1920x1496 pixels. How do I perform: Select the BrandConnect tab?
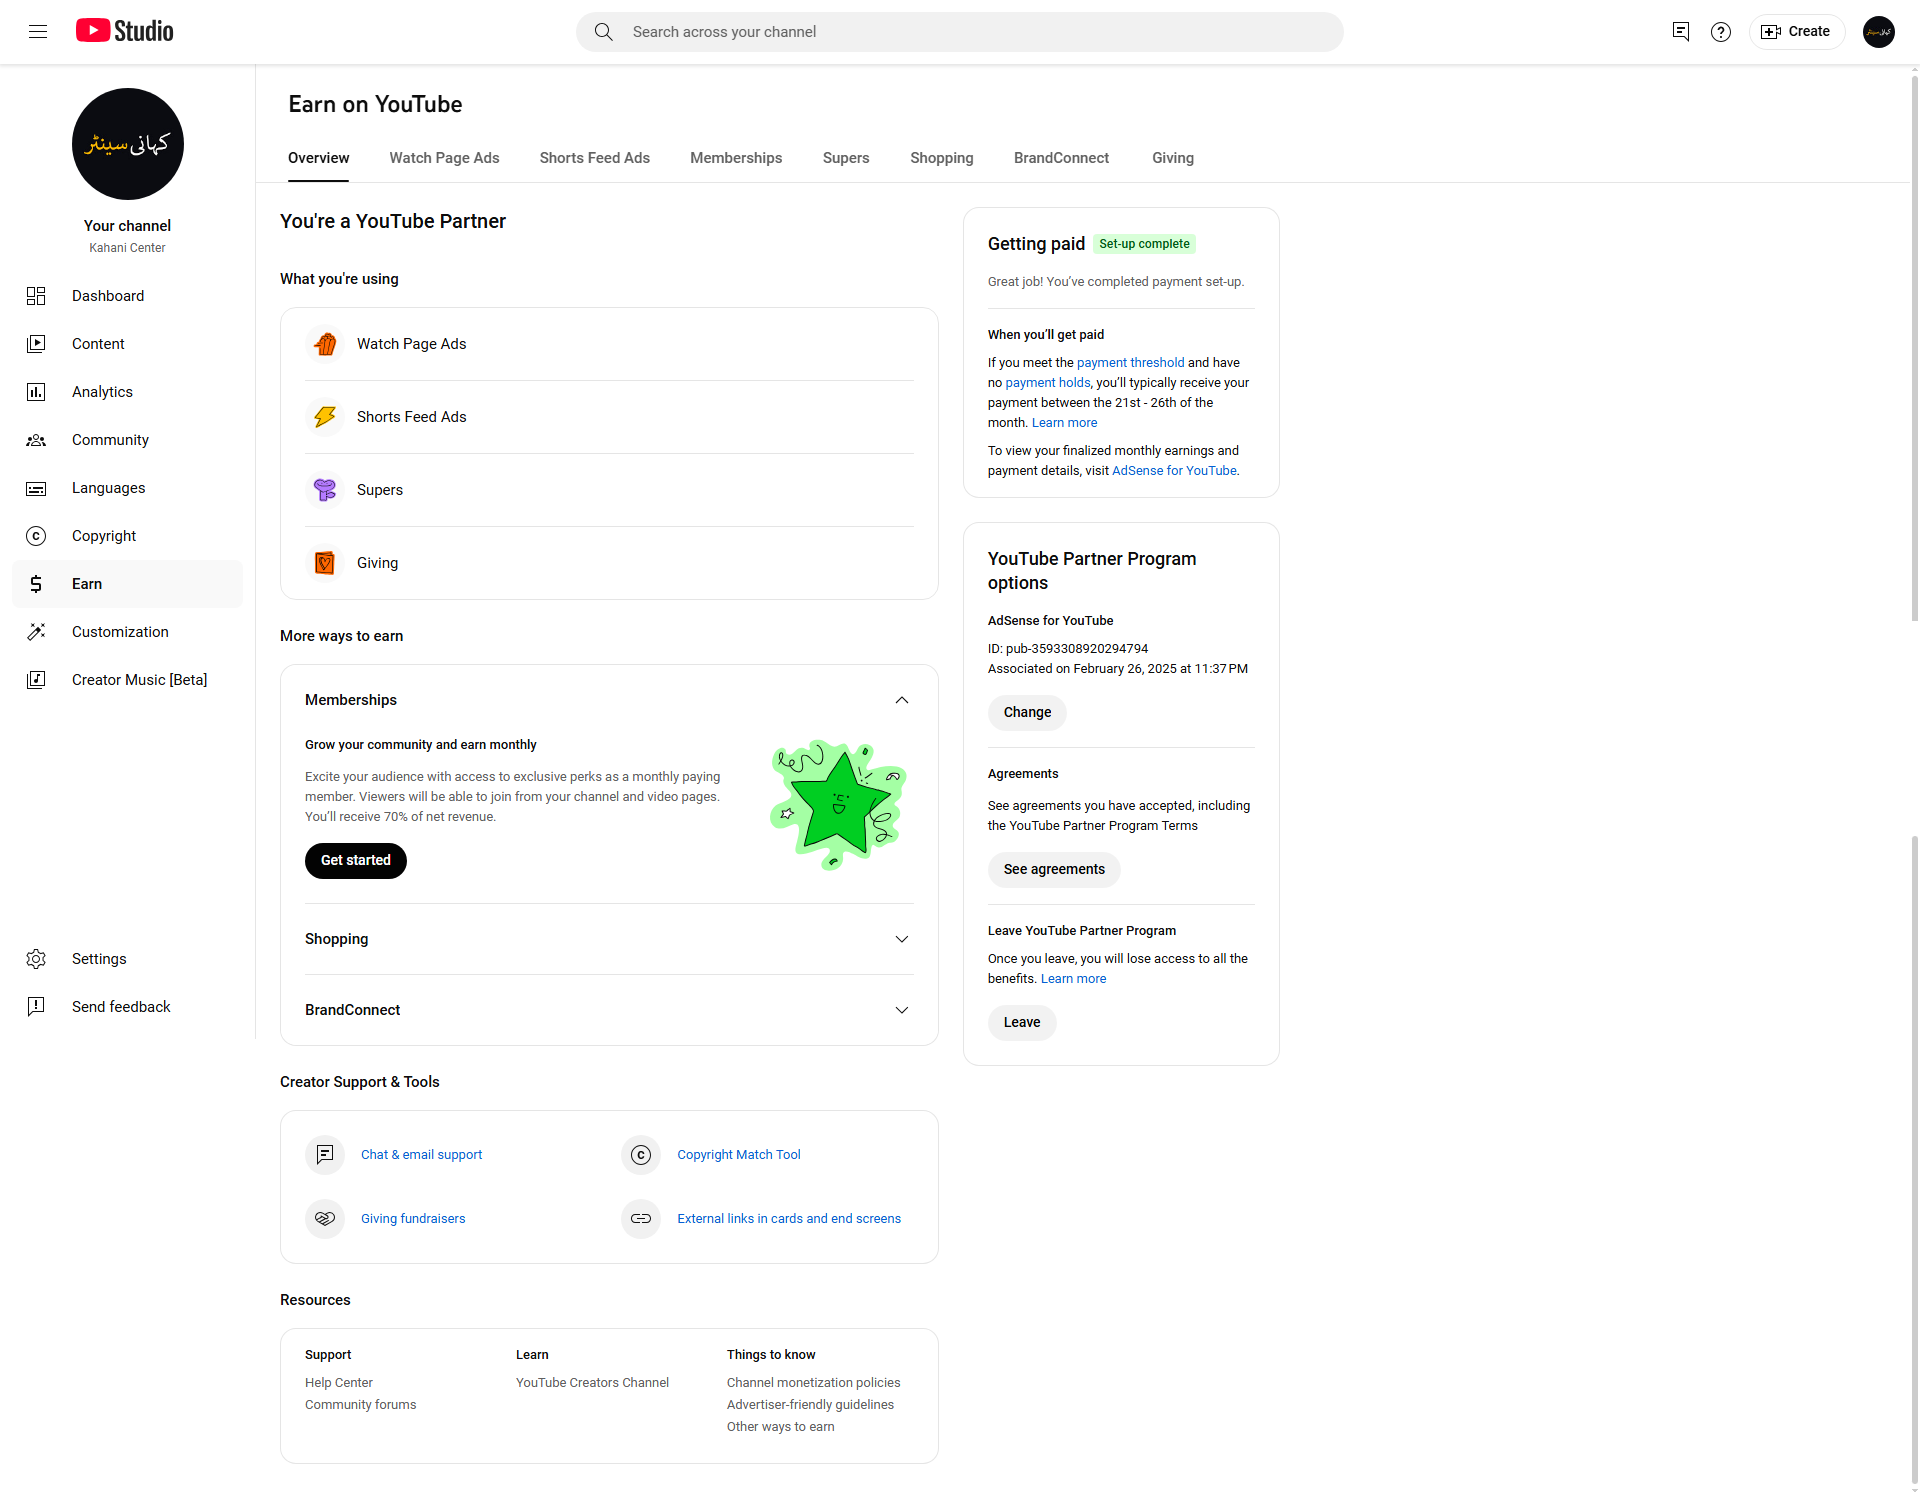click(1061, 158)
